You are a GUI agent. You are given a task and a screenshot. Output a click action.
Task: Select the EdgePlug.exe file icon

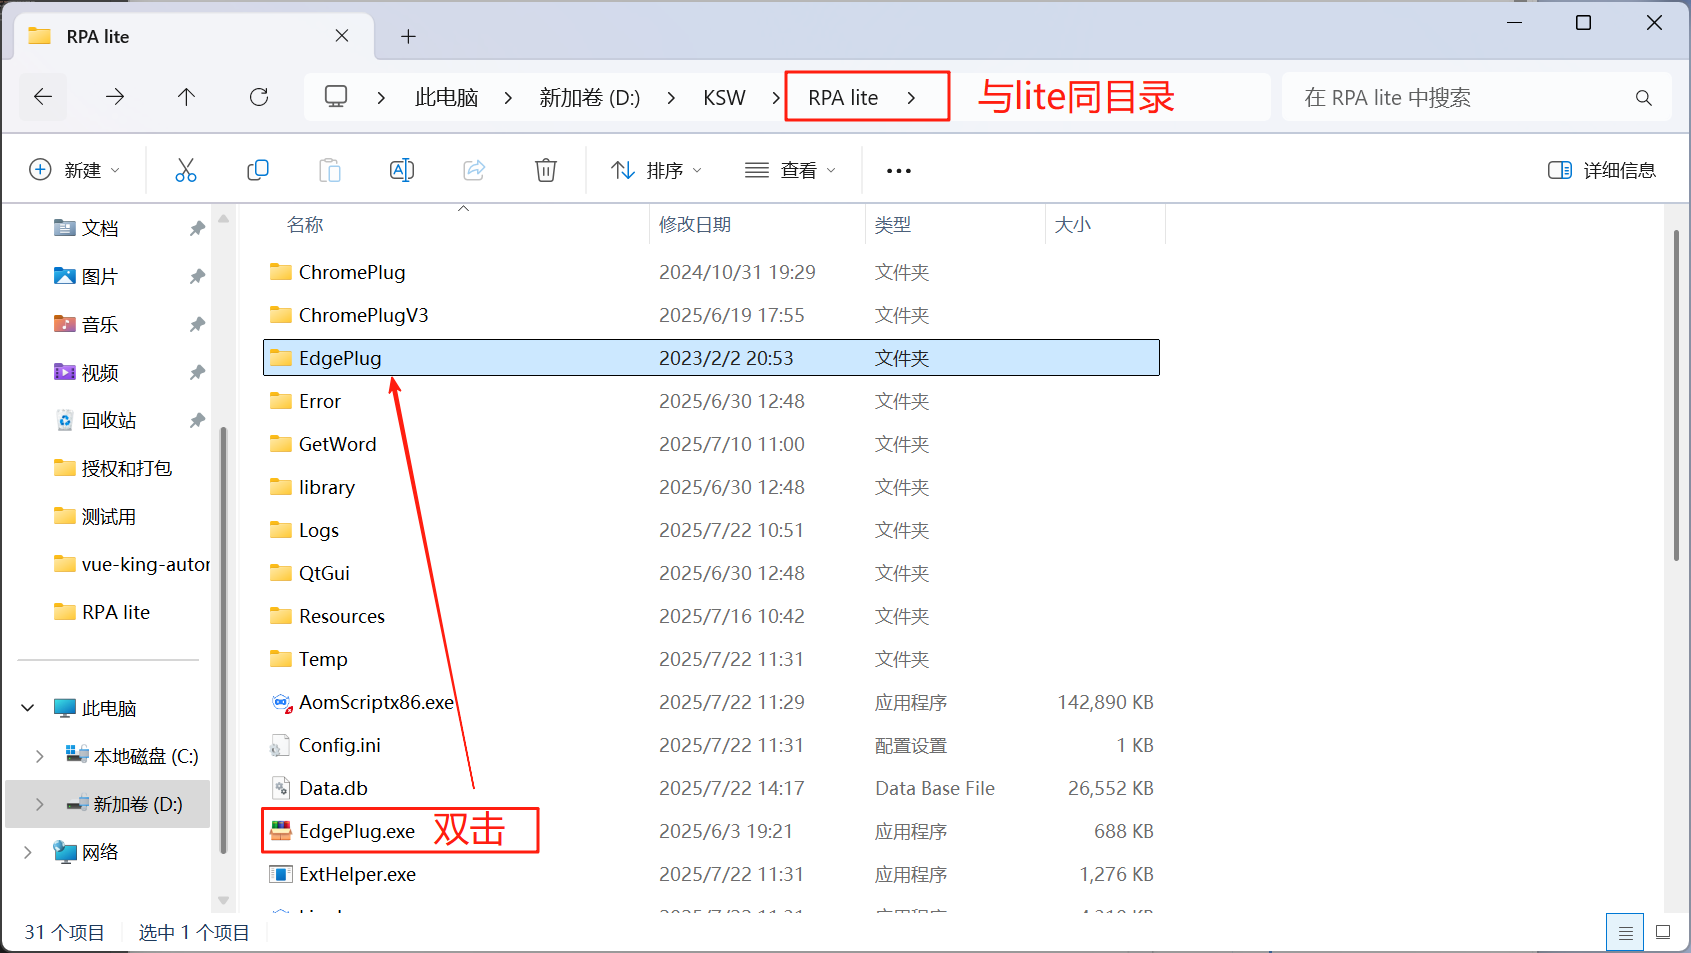coord(281,831)
